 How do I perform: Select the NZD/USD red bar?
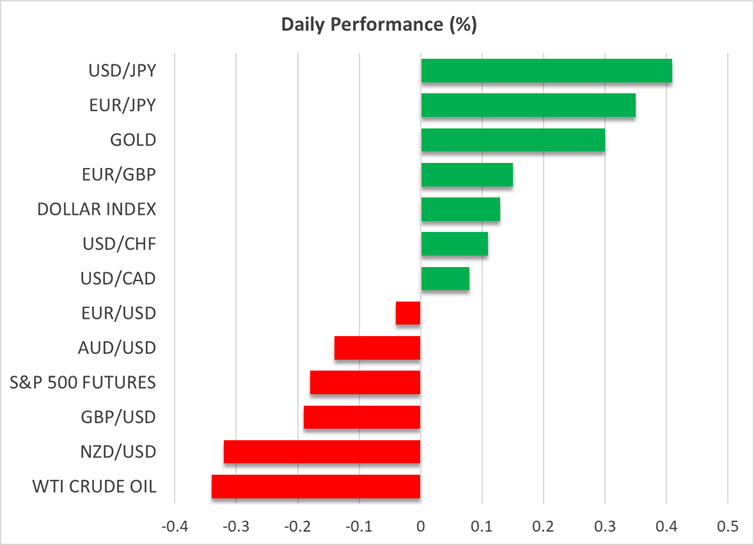click(x=322, y=452)
